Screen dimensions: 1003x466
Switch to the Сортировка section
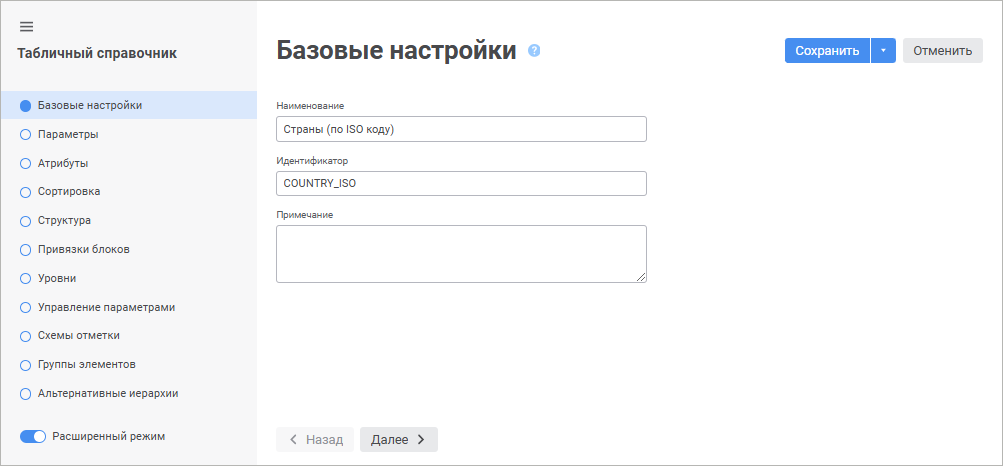68,191
